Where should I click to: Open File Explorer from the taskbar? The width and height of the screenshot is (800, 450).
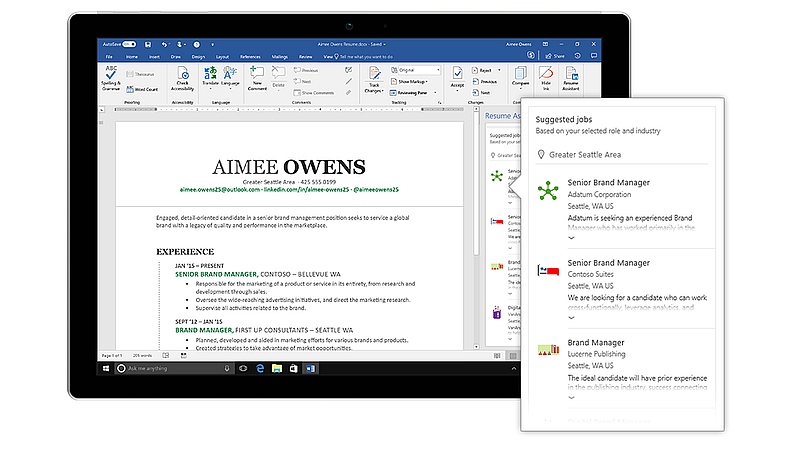click(277, 368)
